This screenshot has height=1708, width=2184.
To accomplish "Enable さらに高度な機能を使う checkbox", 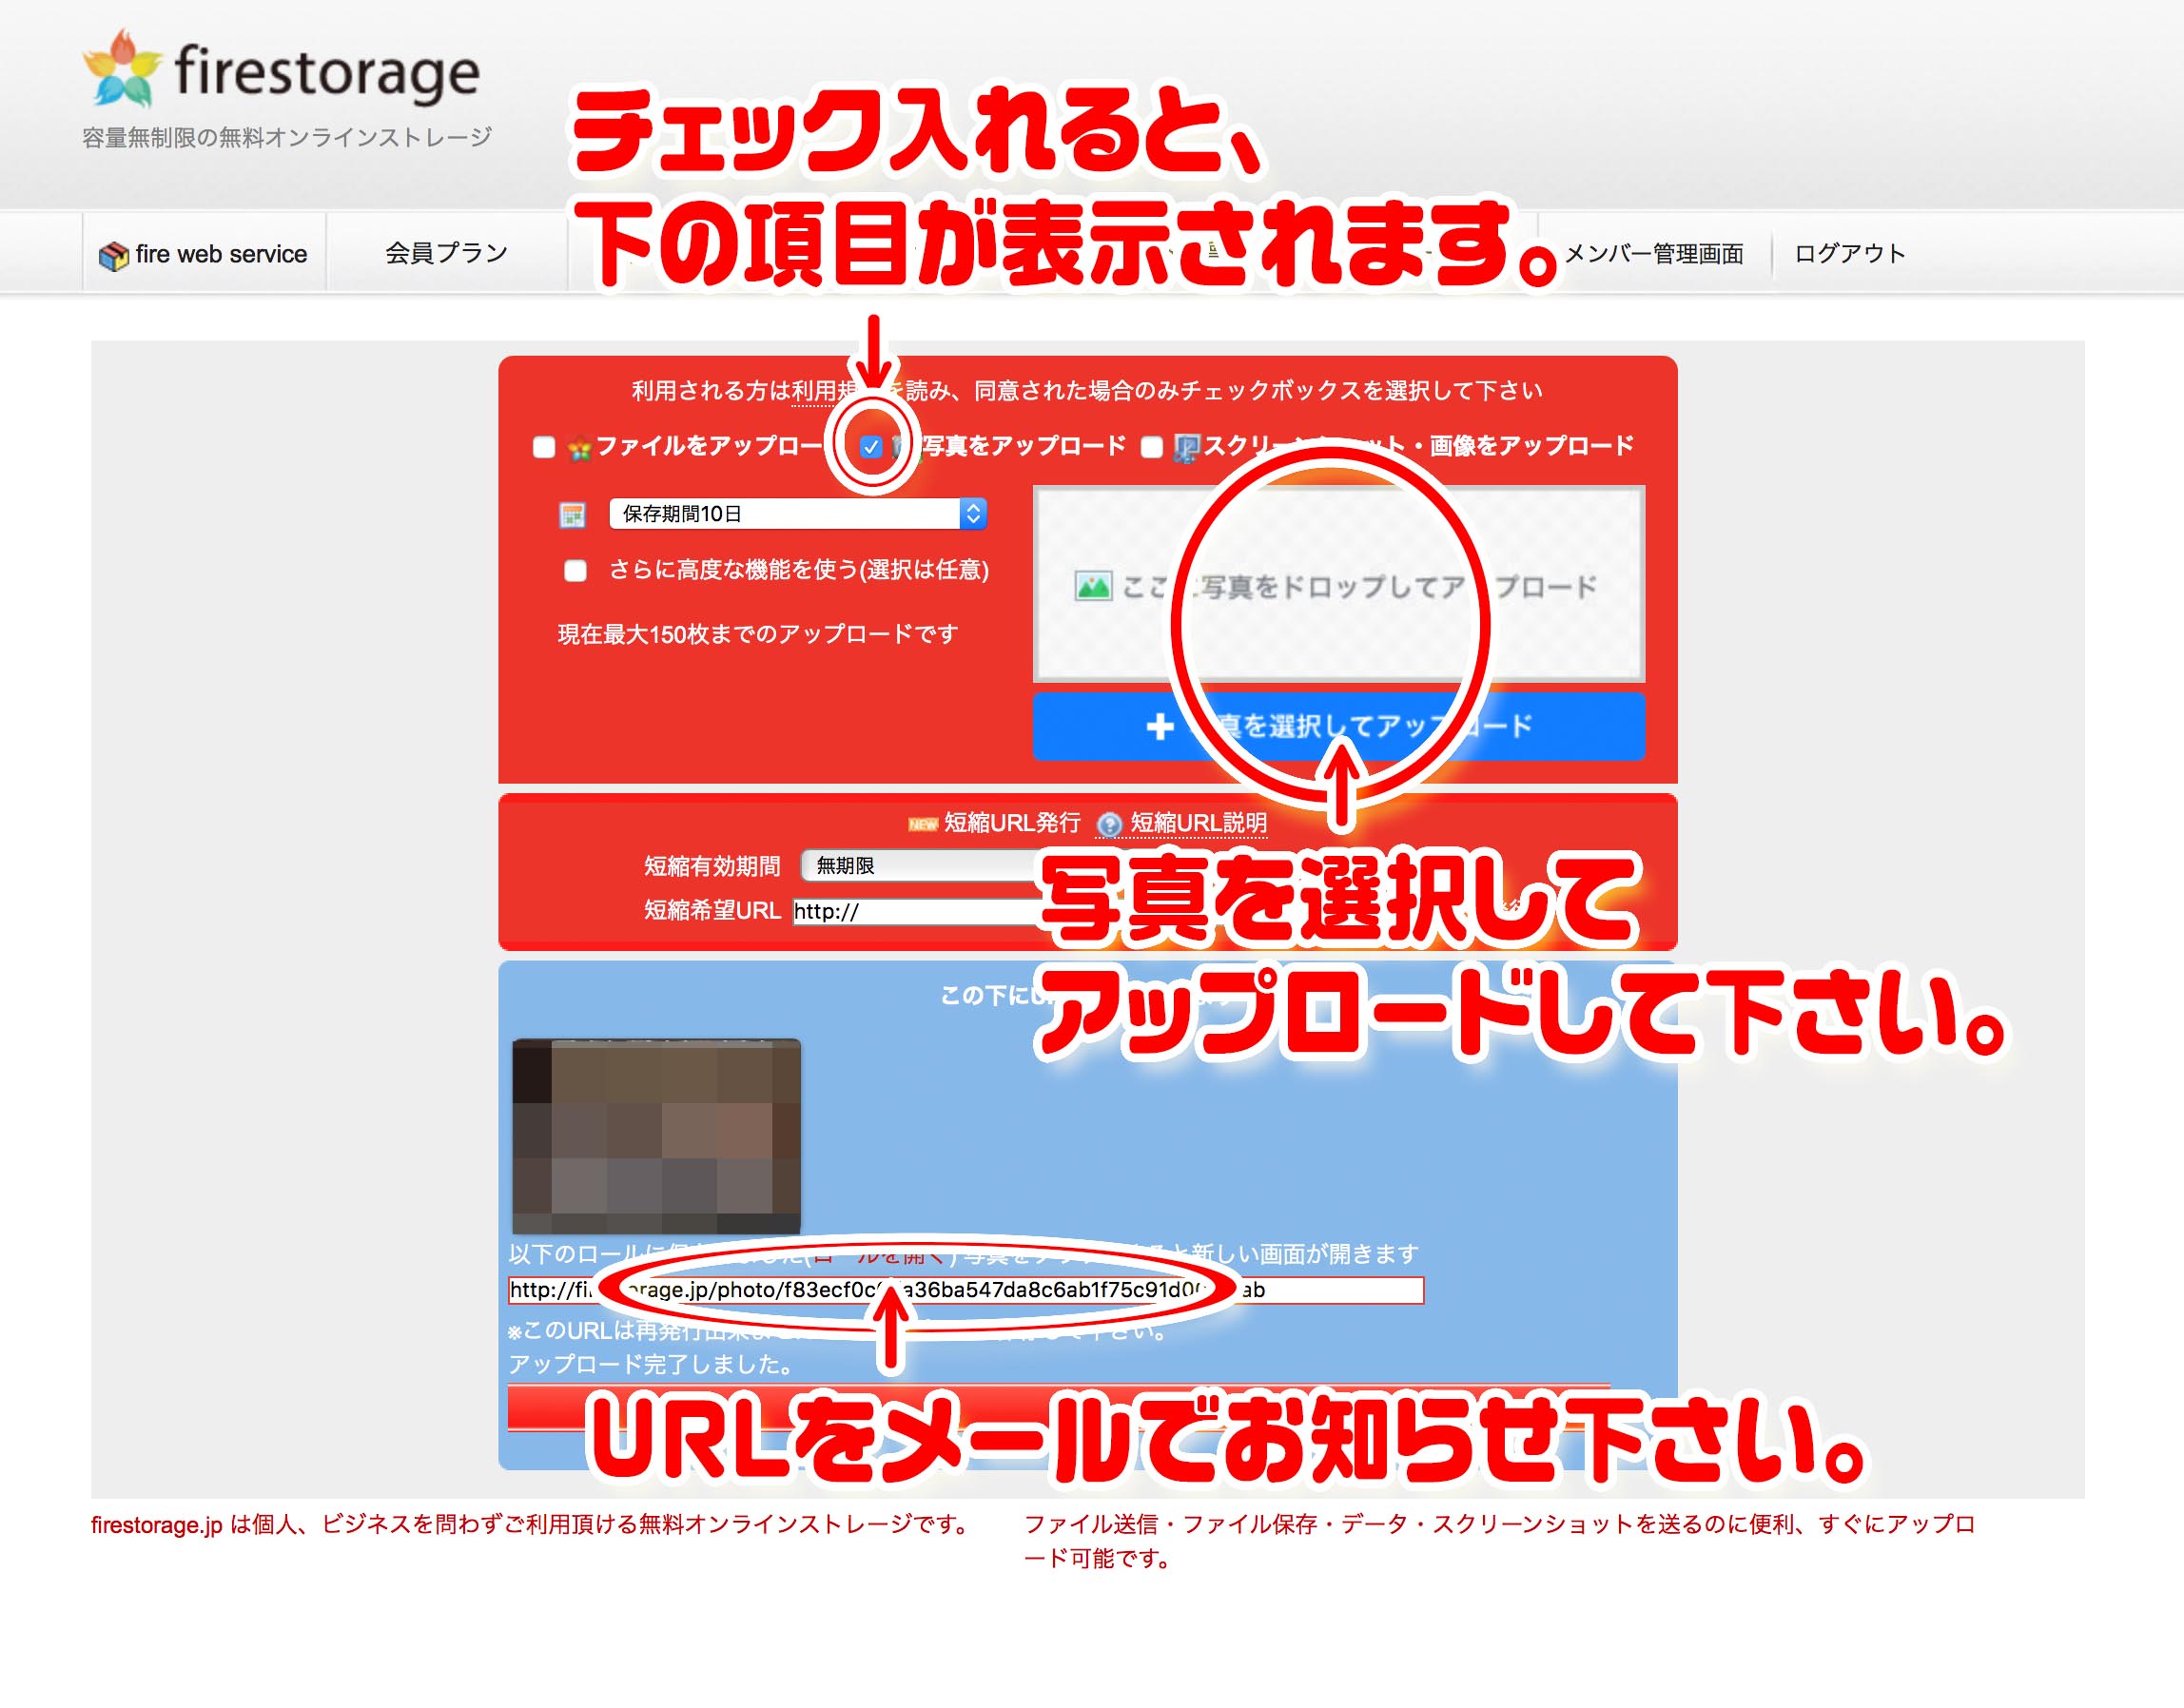I will (575, 571).
